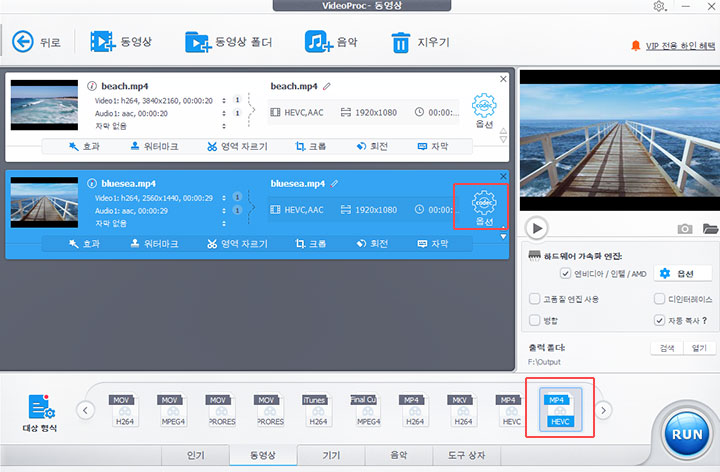The width and height of the screenshot is (720, 472).
Task: Toggle 자동 복사 checkbox
Action: point(659,320)
